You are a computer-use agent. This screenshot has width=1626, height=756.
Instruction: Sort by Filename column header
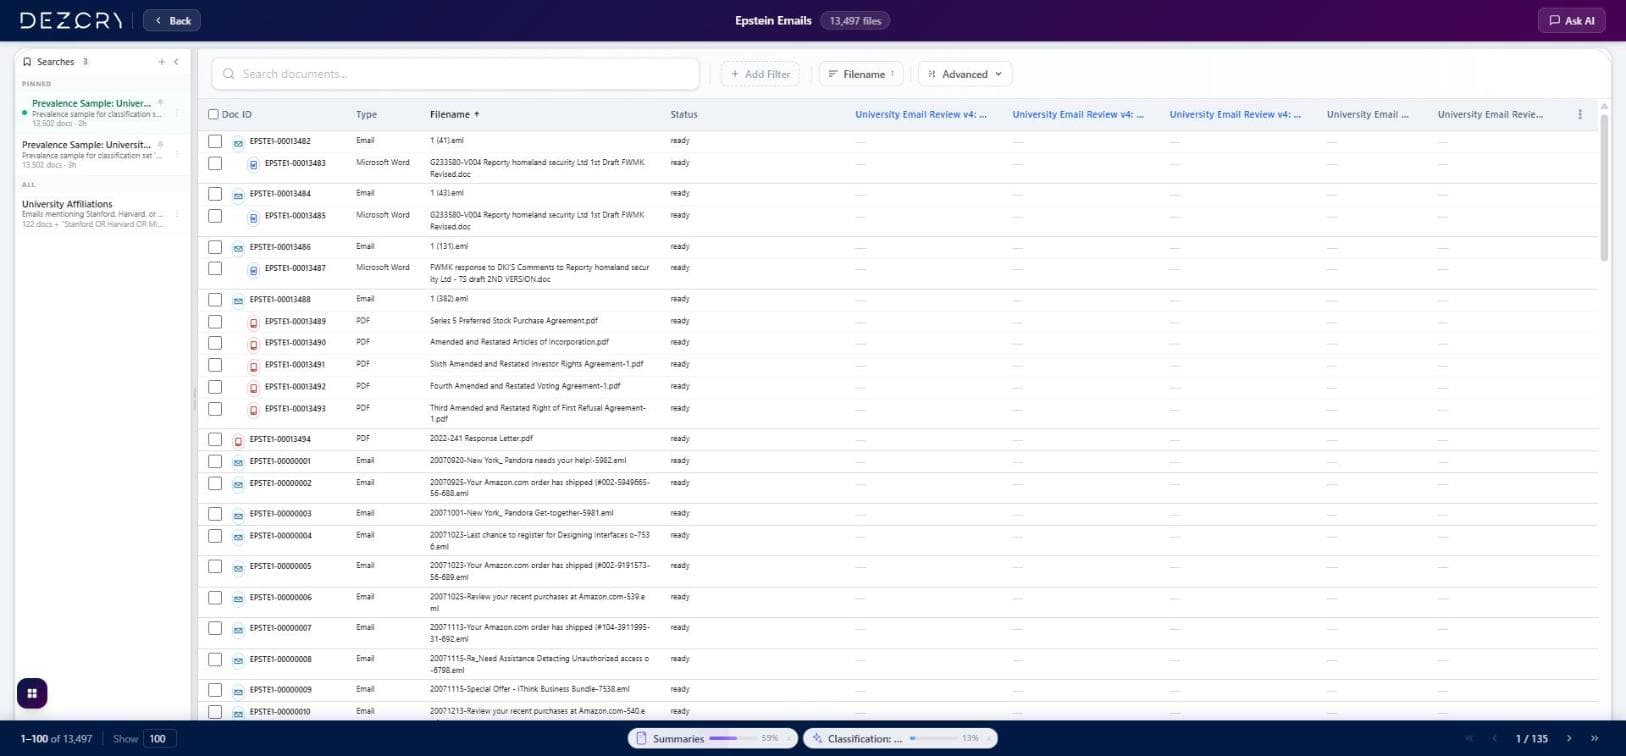(x=454, y=114)
